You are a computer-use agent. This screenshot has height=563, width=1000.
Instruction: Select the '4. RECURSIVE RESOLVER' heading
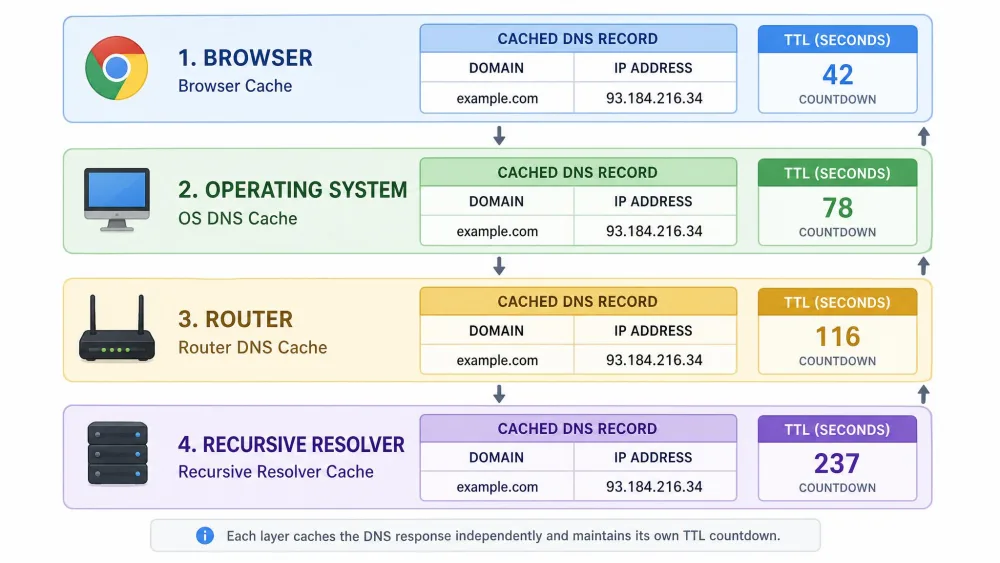[291, 444]
